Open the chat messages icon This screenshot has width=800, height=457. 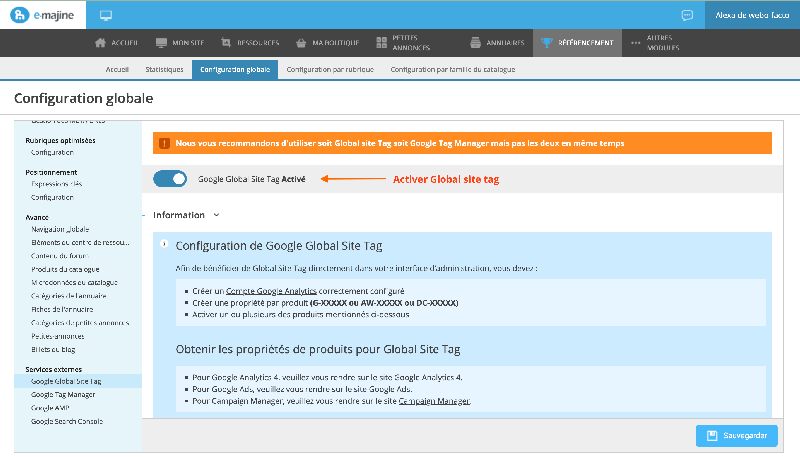(x=687, y=15)
